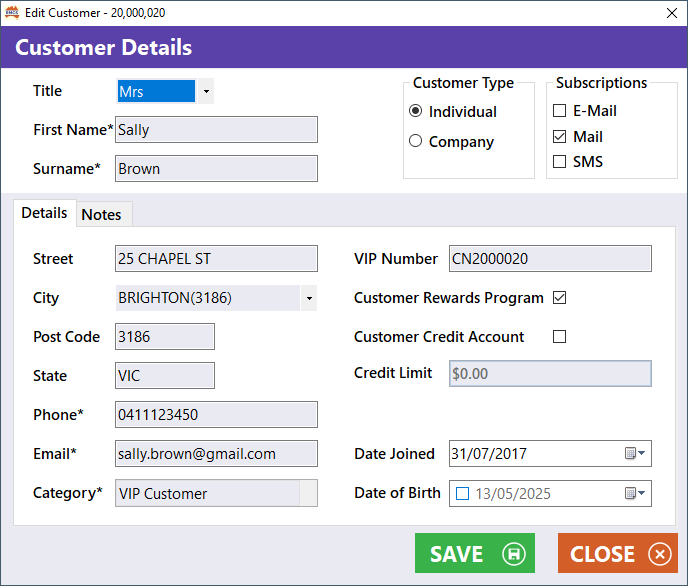The image size is (688, 586).
Task: Enable the Date of Birth checkbox
Action: click(462, 493)
